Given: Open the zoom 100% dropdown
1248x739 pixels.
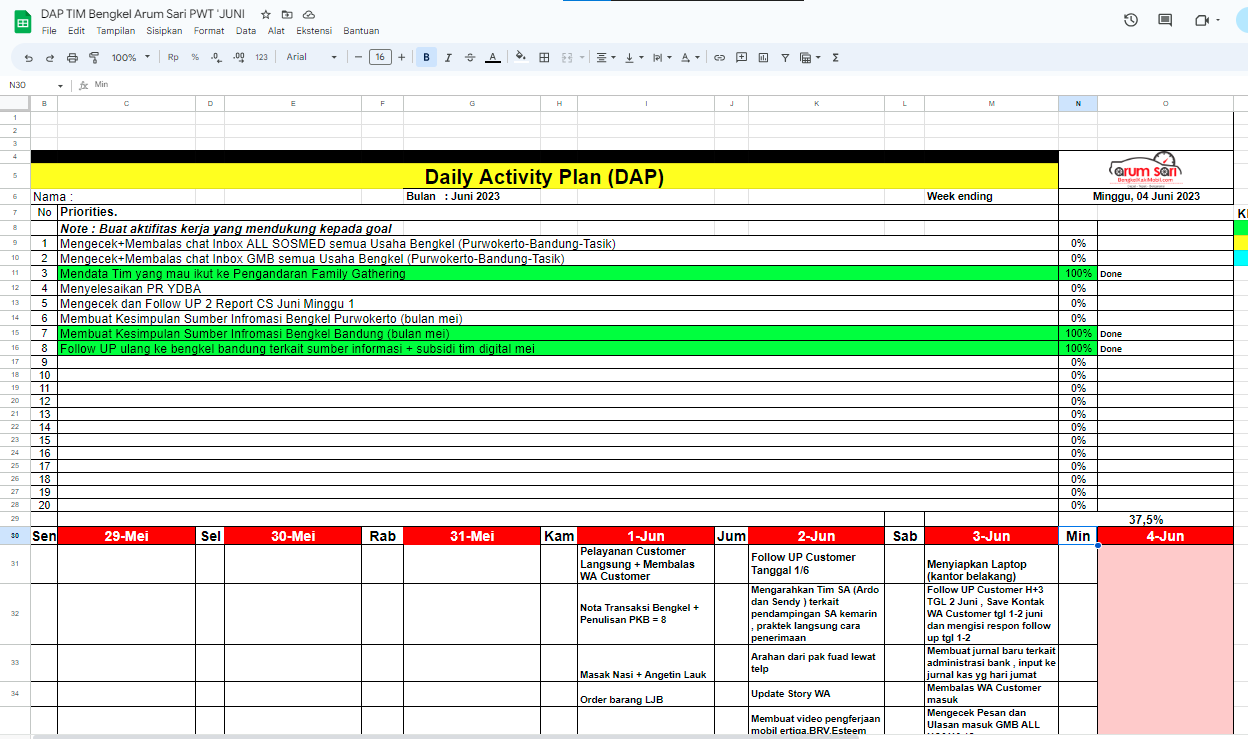Looking at the screenshot, I should [131, 58].
